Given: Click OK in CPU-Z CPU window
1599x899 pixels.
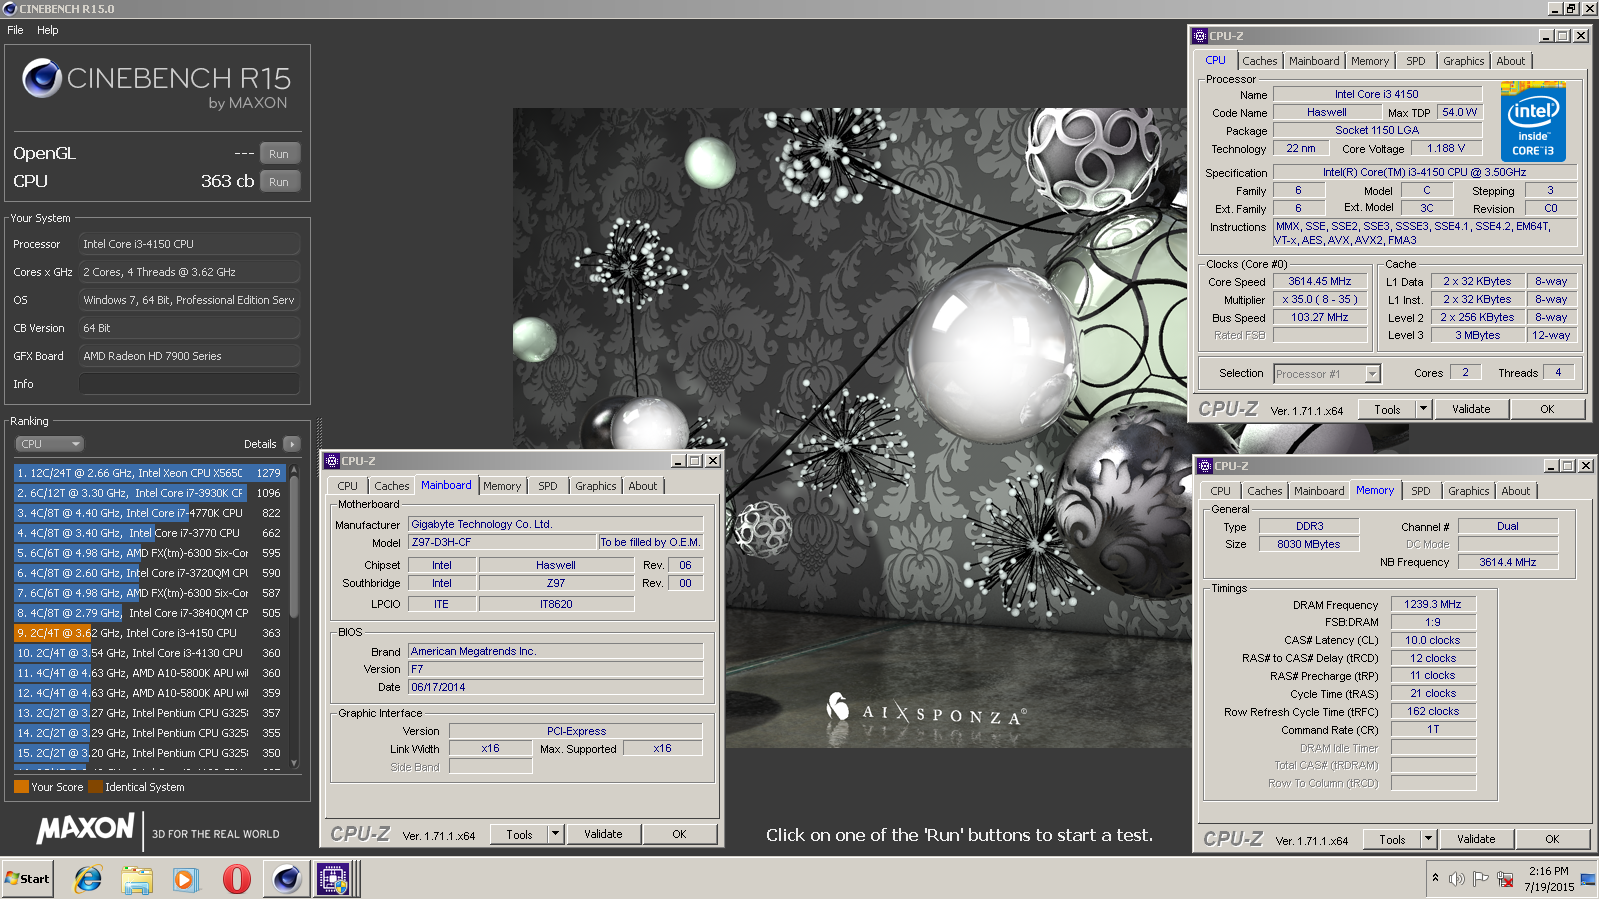Looking at the screenshot, I should pyautogui.click(x=1547, y=409).
